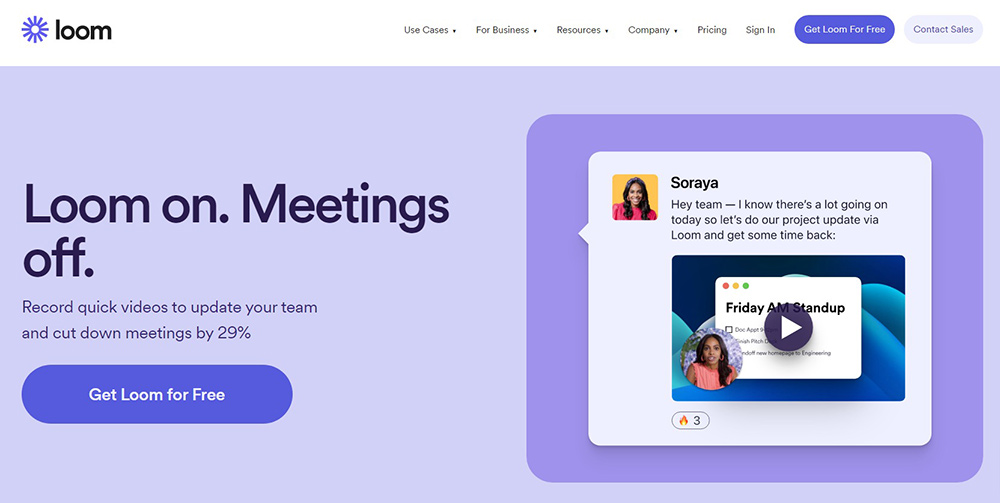Click the Sign In link
Screen dimensions: 1000x503
click(x=760, y=30)
